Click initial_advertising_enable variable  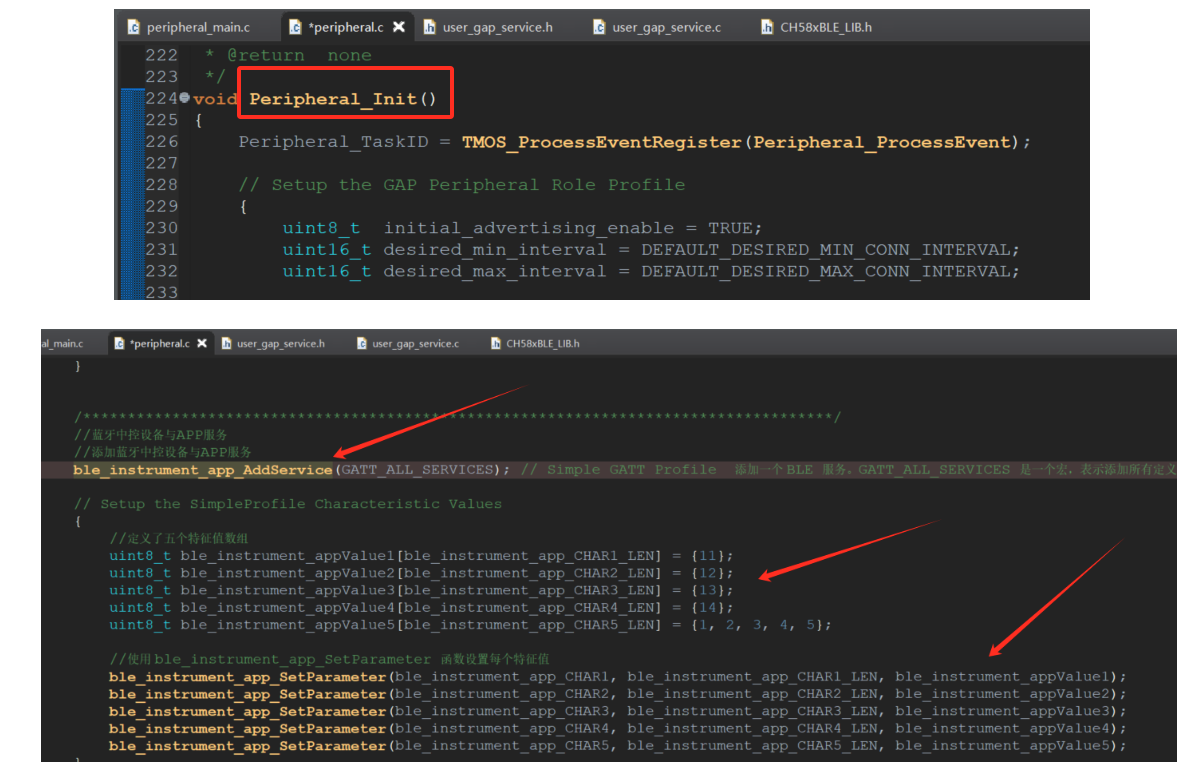pyautogui.click(x=529, y=228)
